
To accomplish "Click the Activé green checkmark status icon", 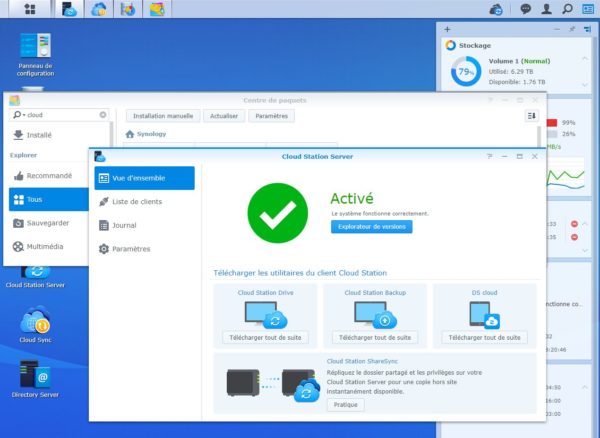I will pyautogui.click(x=277, y=213).
